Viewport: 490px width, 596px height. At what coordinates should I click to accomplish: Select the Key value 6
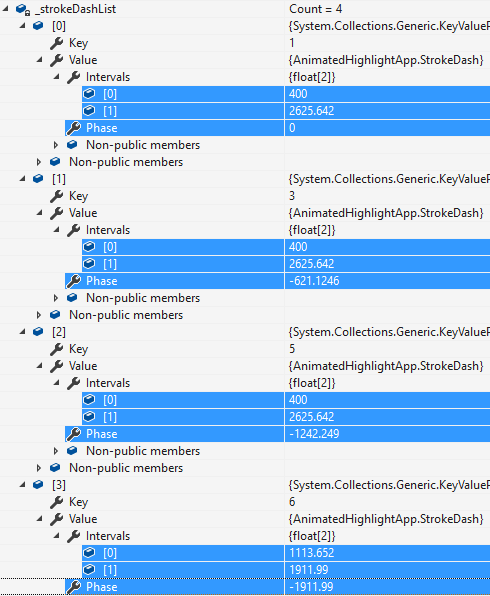(x=292, y=502)
